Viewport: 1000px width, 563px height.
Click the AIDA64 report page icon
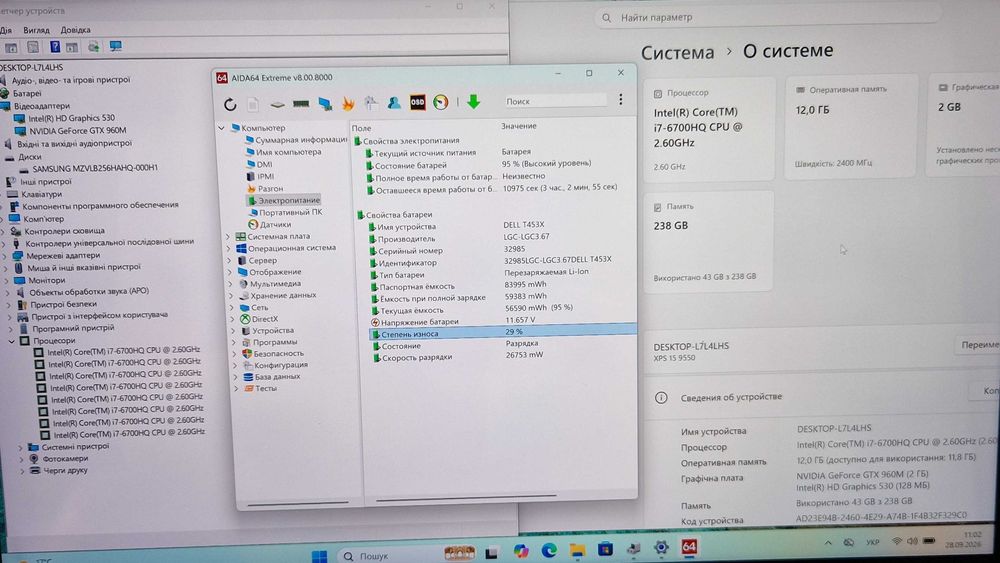pyautogui.click(x=253, y=104)
